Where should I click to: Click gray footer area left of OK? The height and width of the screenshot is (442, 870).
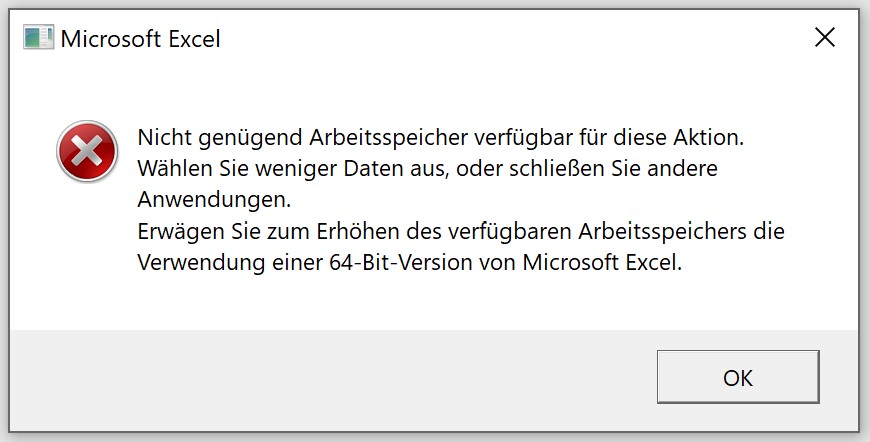coord(333,380)
